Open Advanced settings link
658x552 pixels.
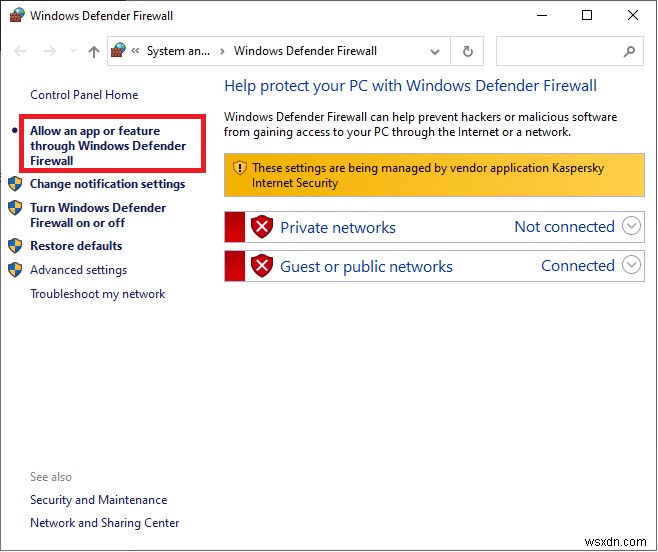click(x=78, y=270)
